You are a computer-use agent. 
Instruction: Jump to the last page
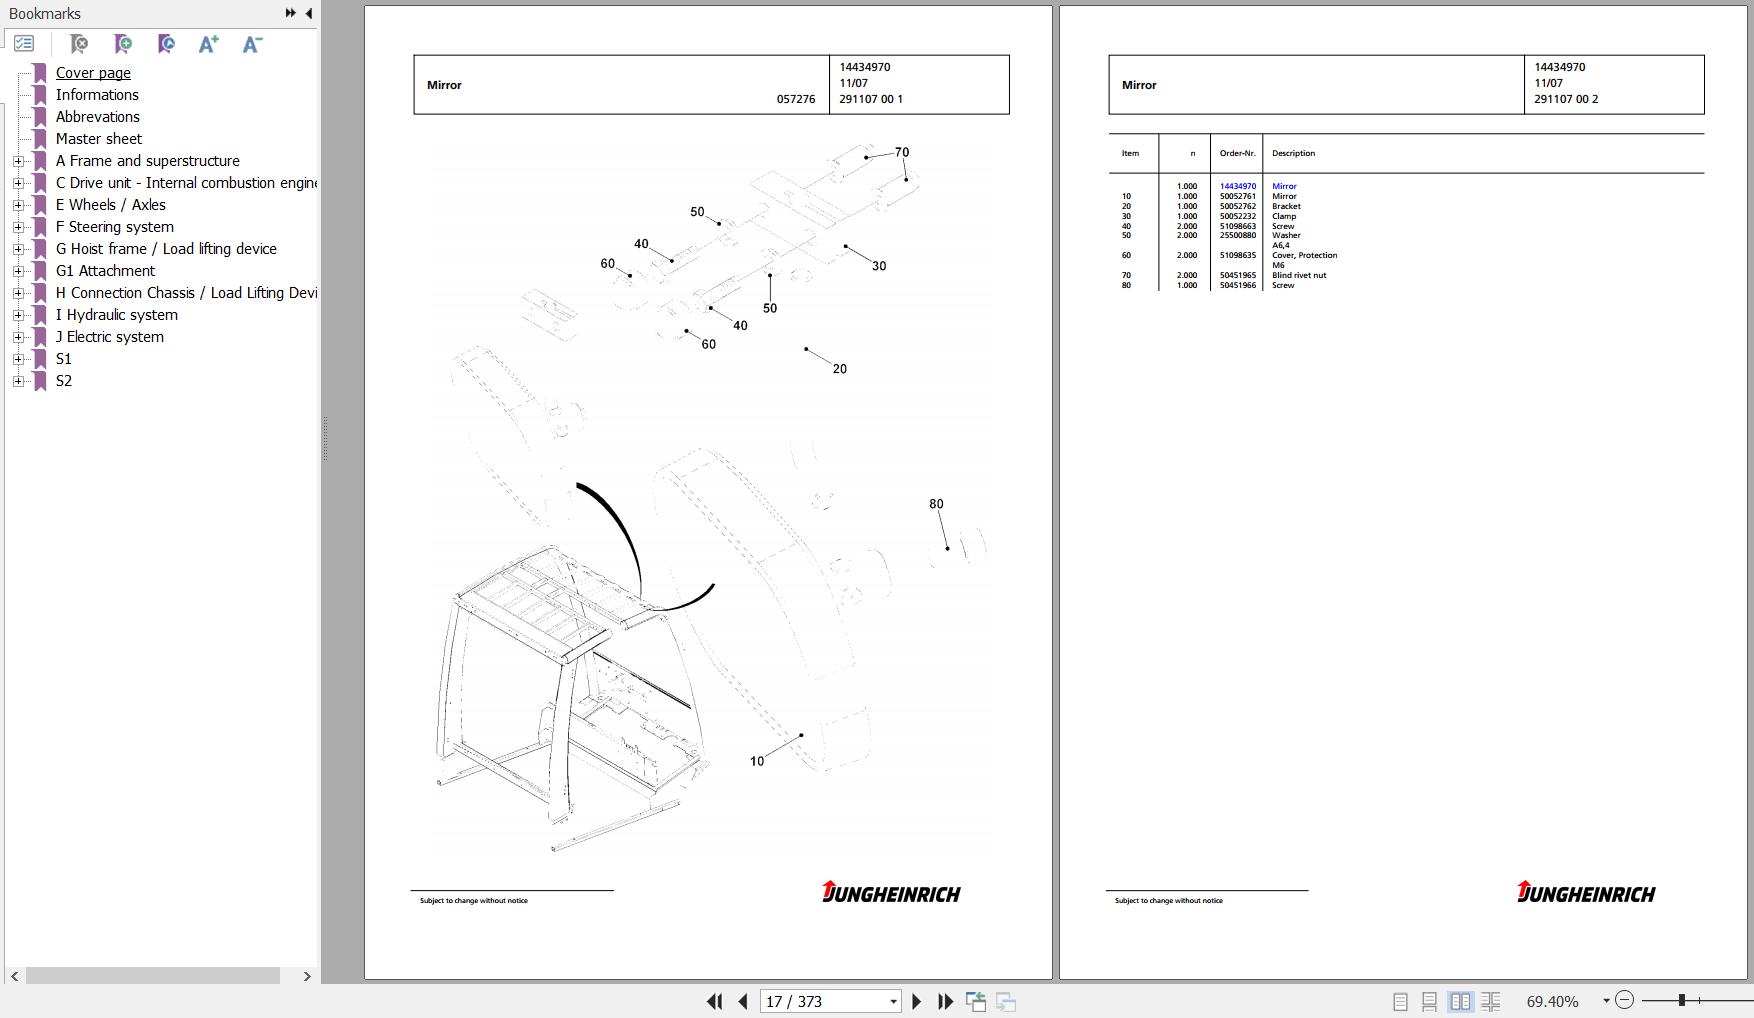[x=945, y=1001]
